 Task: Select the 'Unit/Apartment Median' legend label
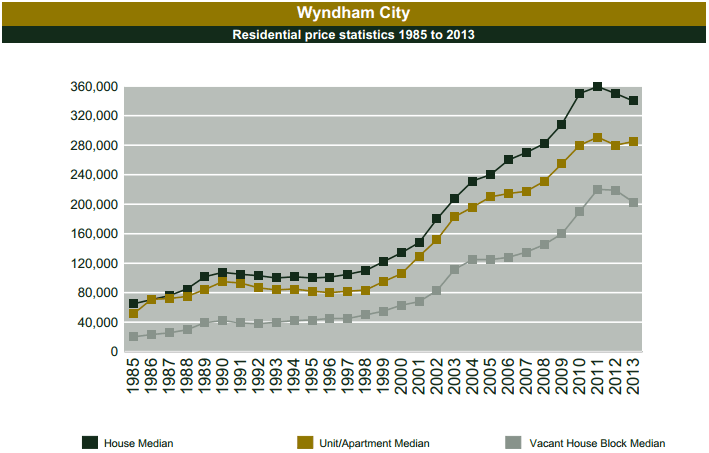[x=374, y=444]
